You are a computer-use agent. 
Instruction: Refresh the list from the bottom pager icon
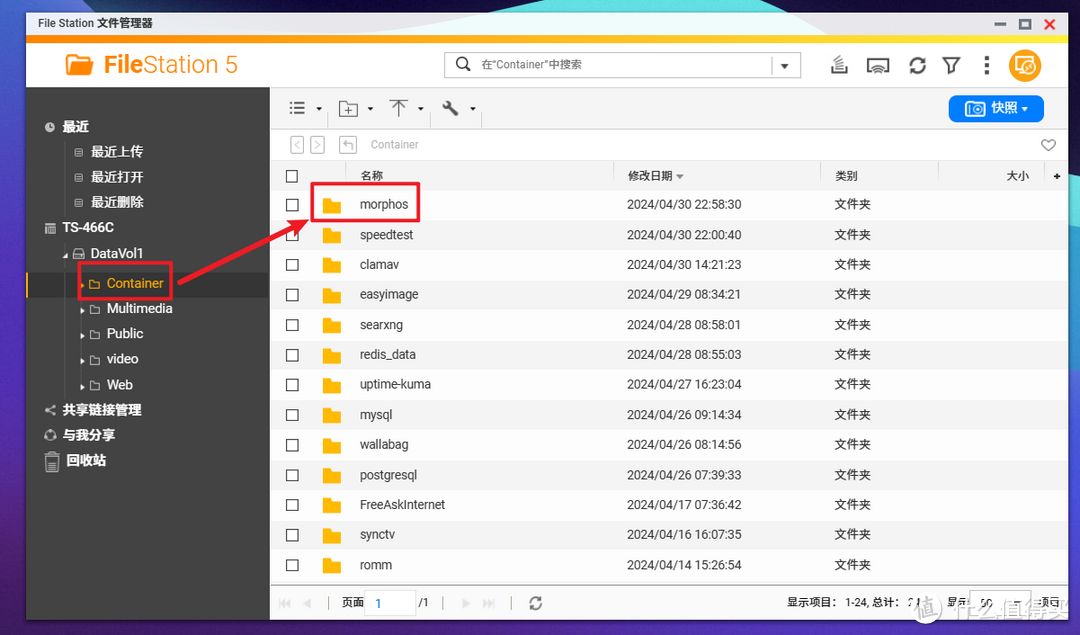535,603
